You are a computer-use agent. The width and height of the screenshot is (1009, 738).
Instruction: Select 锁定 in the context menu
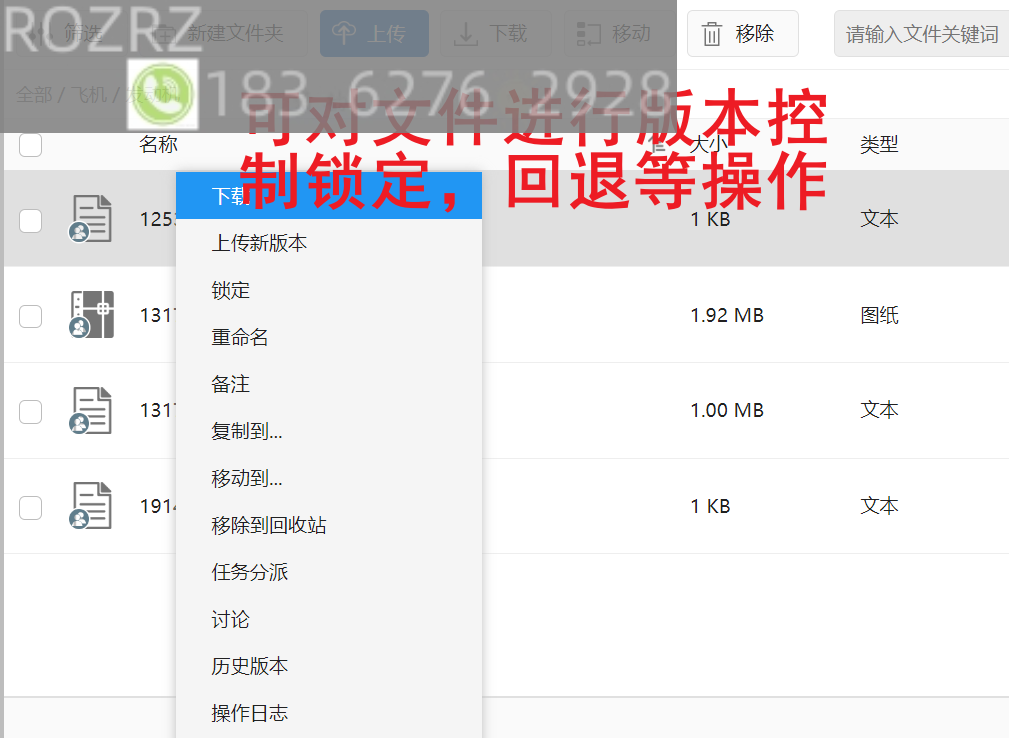(x=231, y=291)
